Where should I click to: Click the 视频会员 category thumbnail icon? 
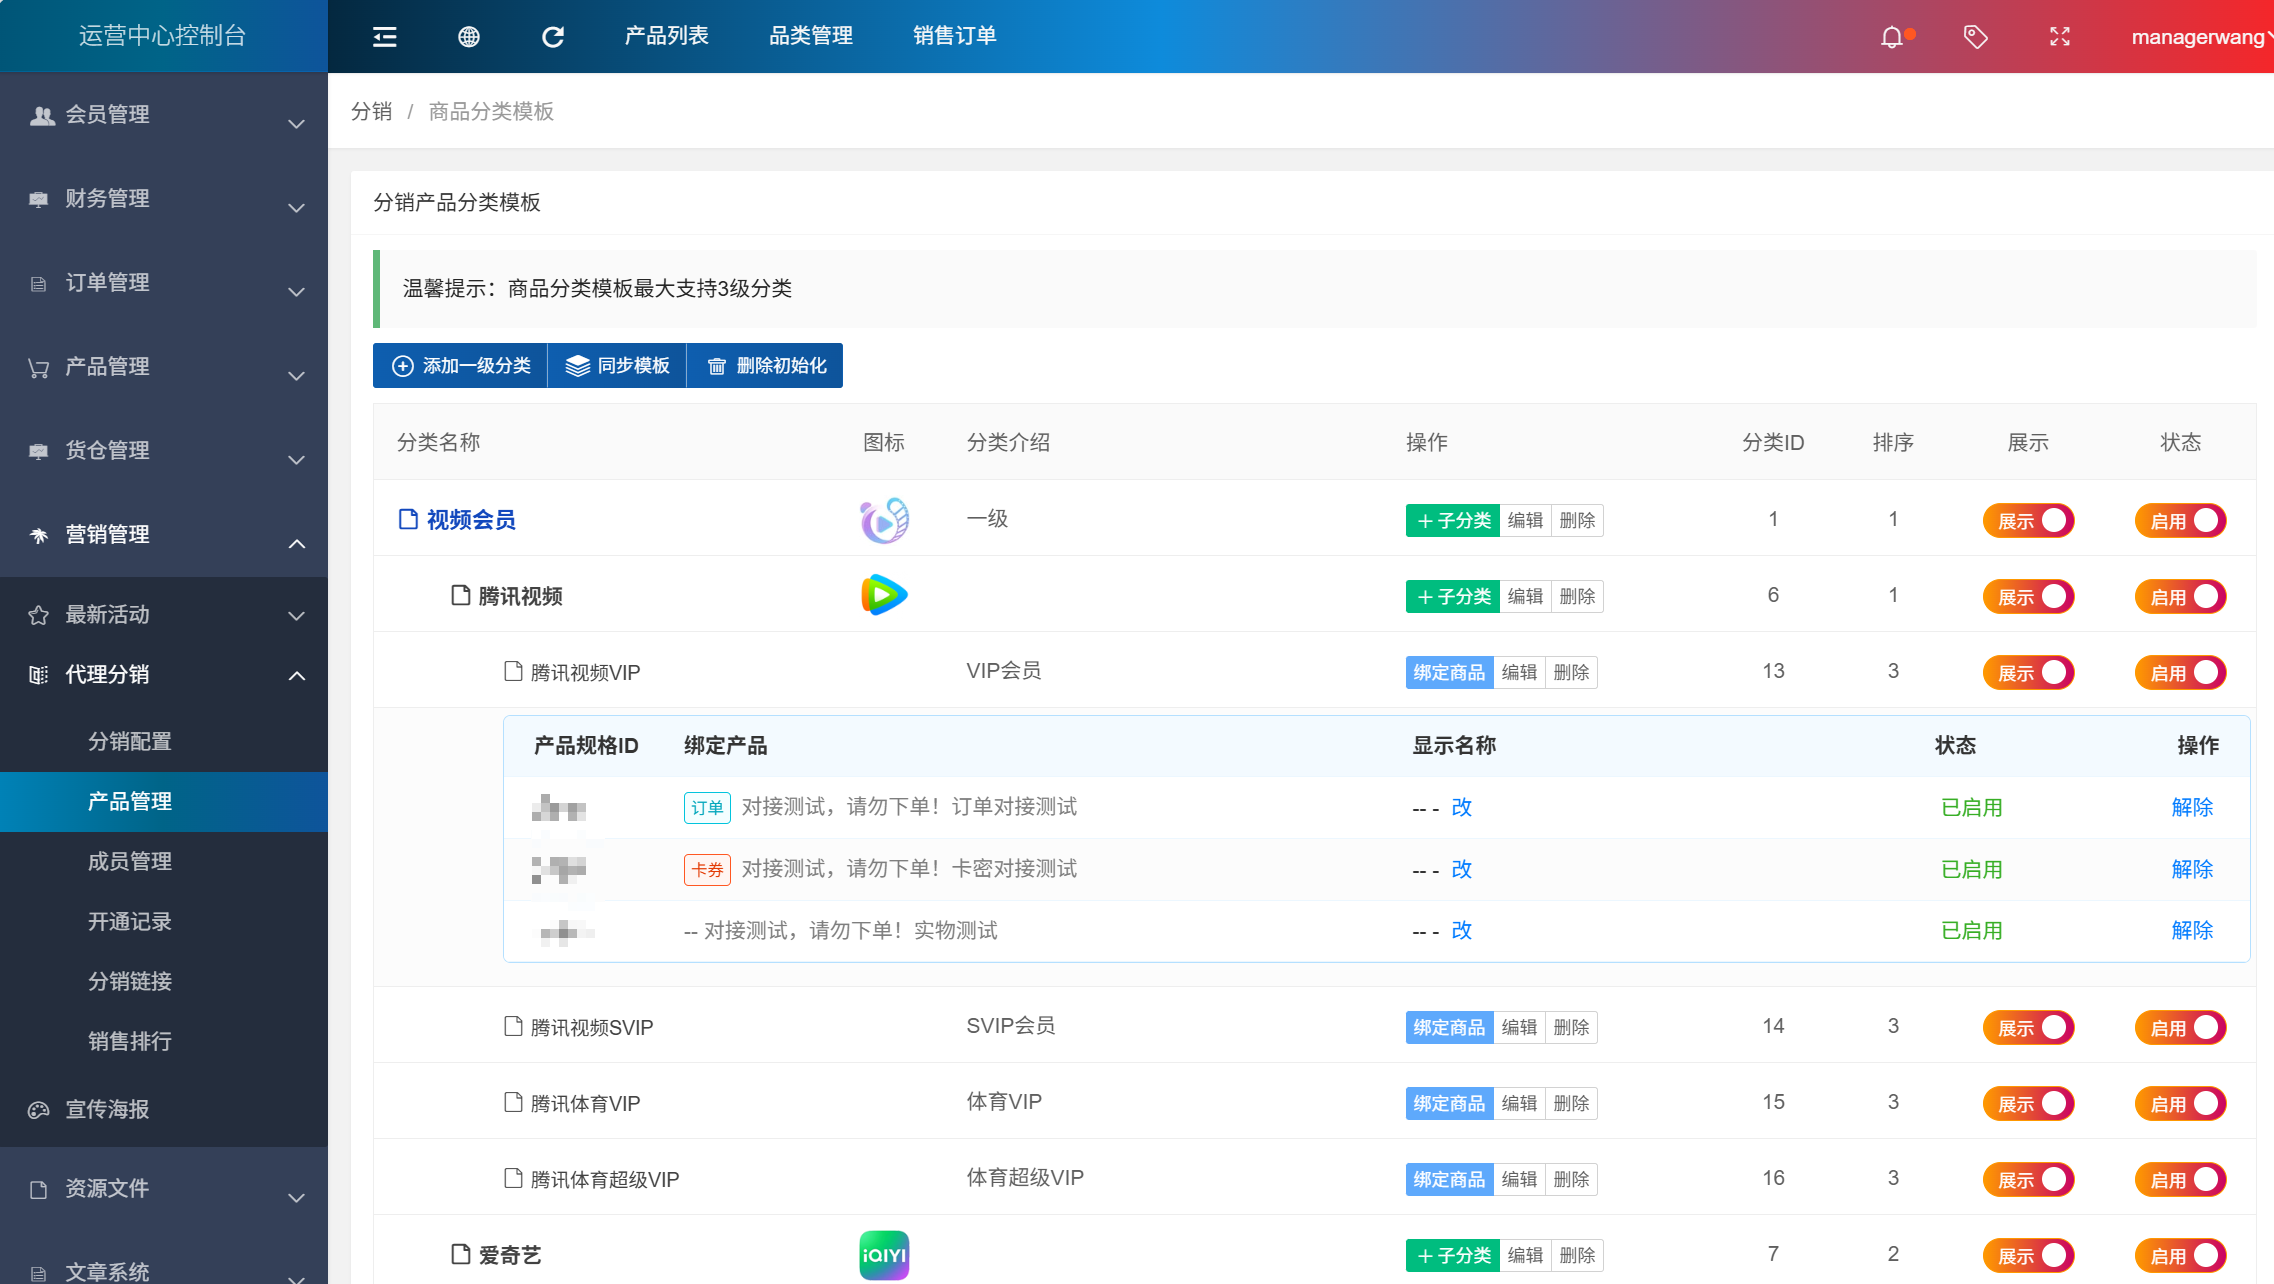[x=884, y=520]
